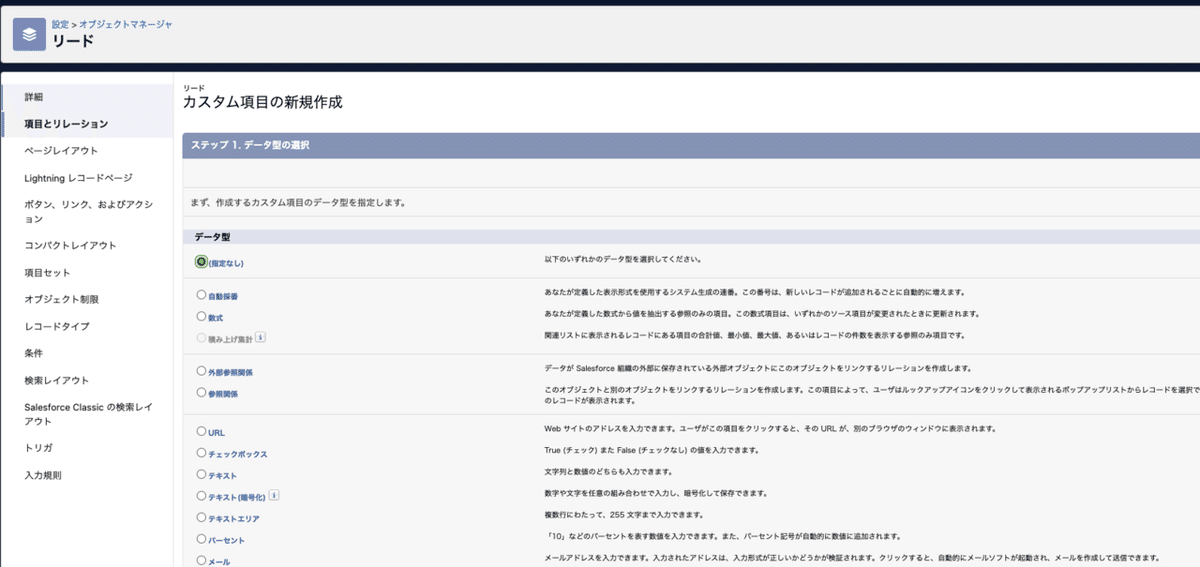This screenshot has height=567, width=1200.
Task: Select the パーセント radio button
Action: tap(201, 539)
